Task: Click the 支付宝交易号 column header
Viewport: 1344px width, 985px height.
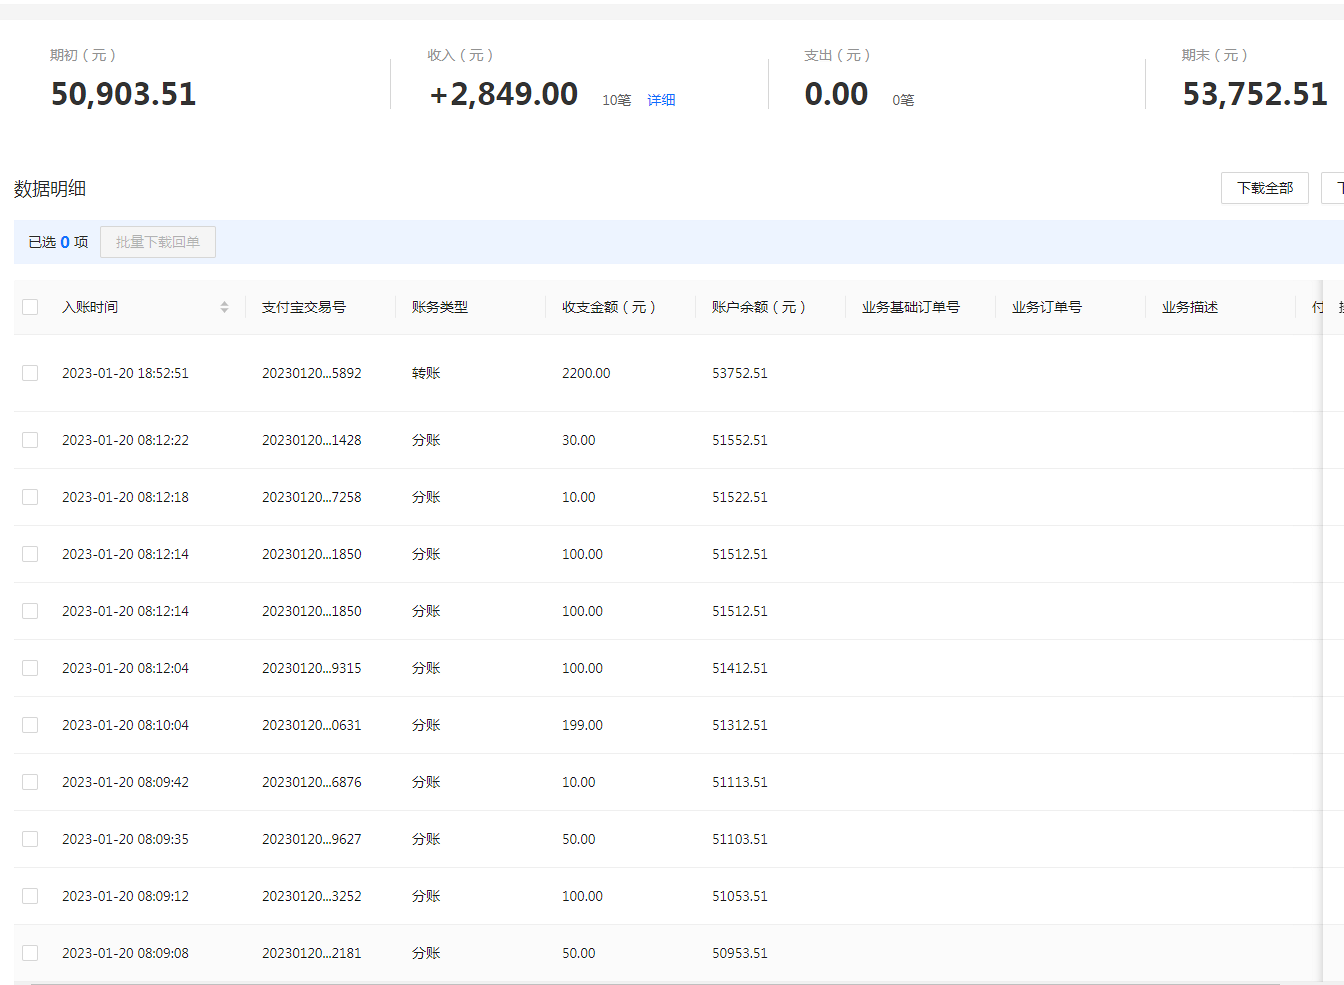Action: click(304, 307)
